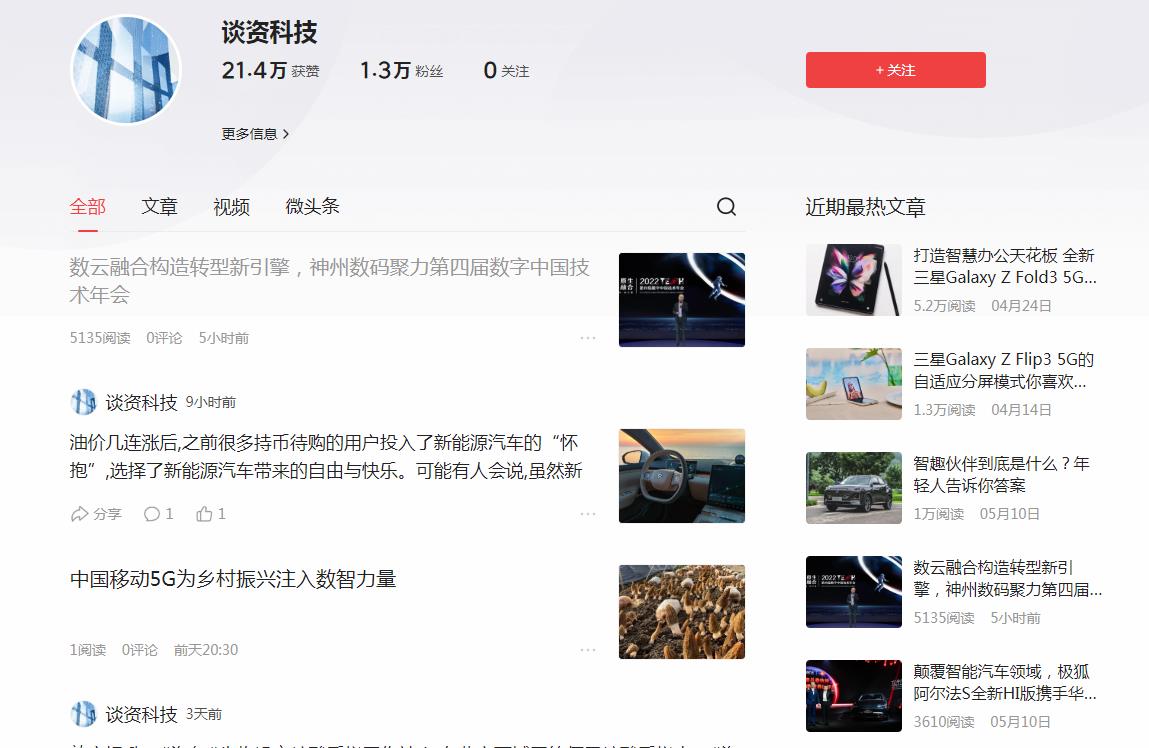Click sidebar conference stage thumbnail
The width and height of the screenshot is (1149, 748).
[x=854, y=592]
